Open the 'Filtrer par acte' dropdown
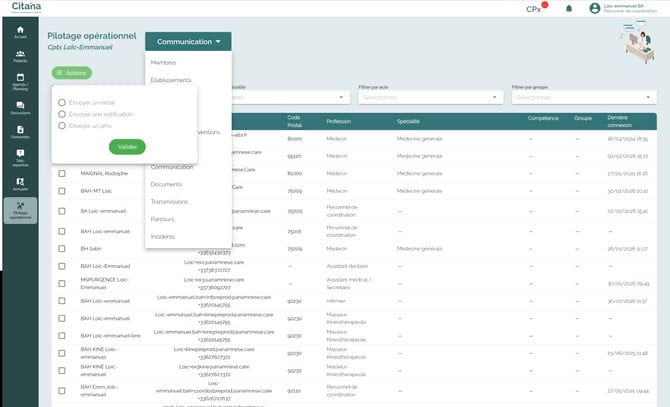Viewport: 670px width, 407px height. click(430, 97)
